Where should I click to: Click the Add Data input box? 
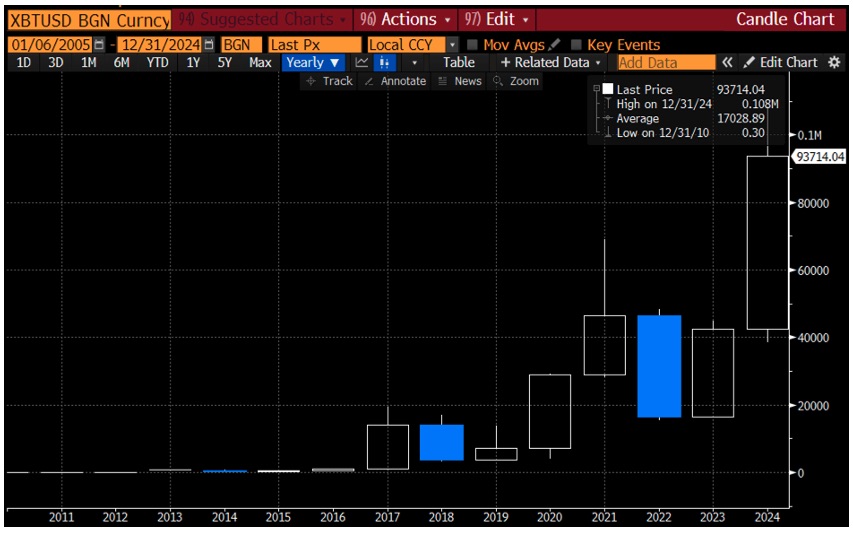666,63
